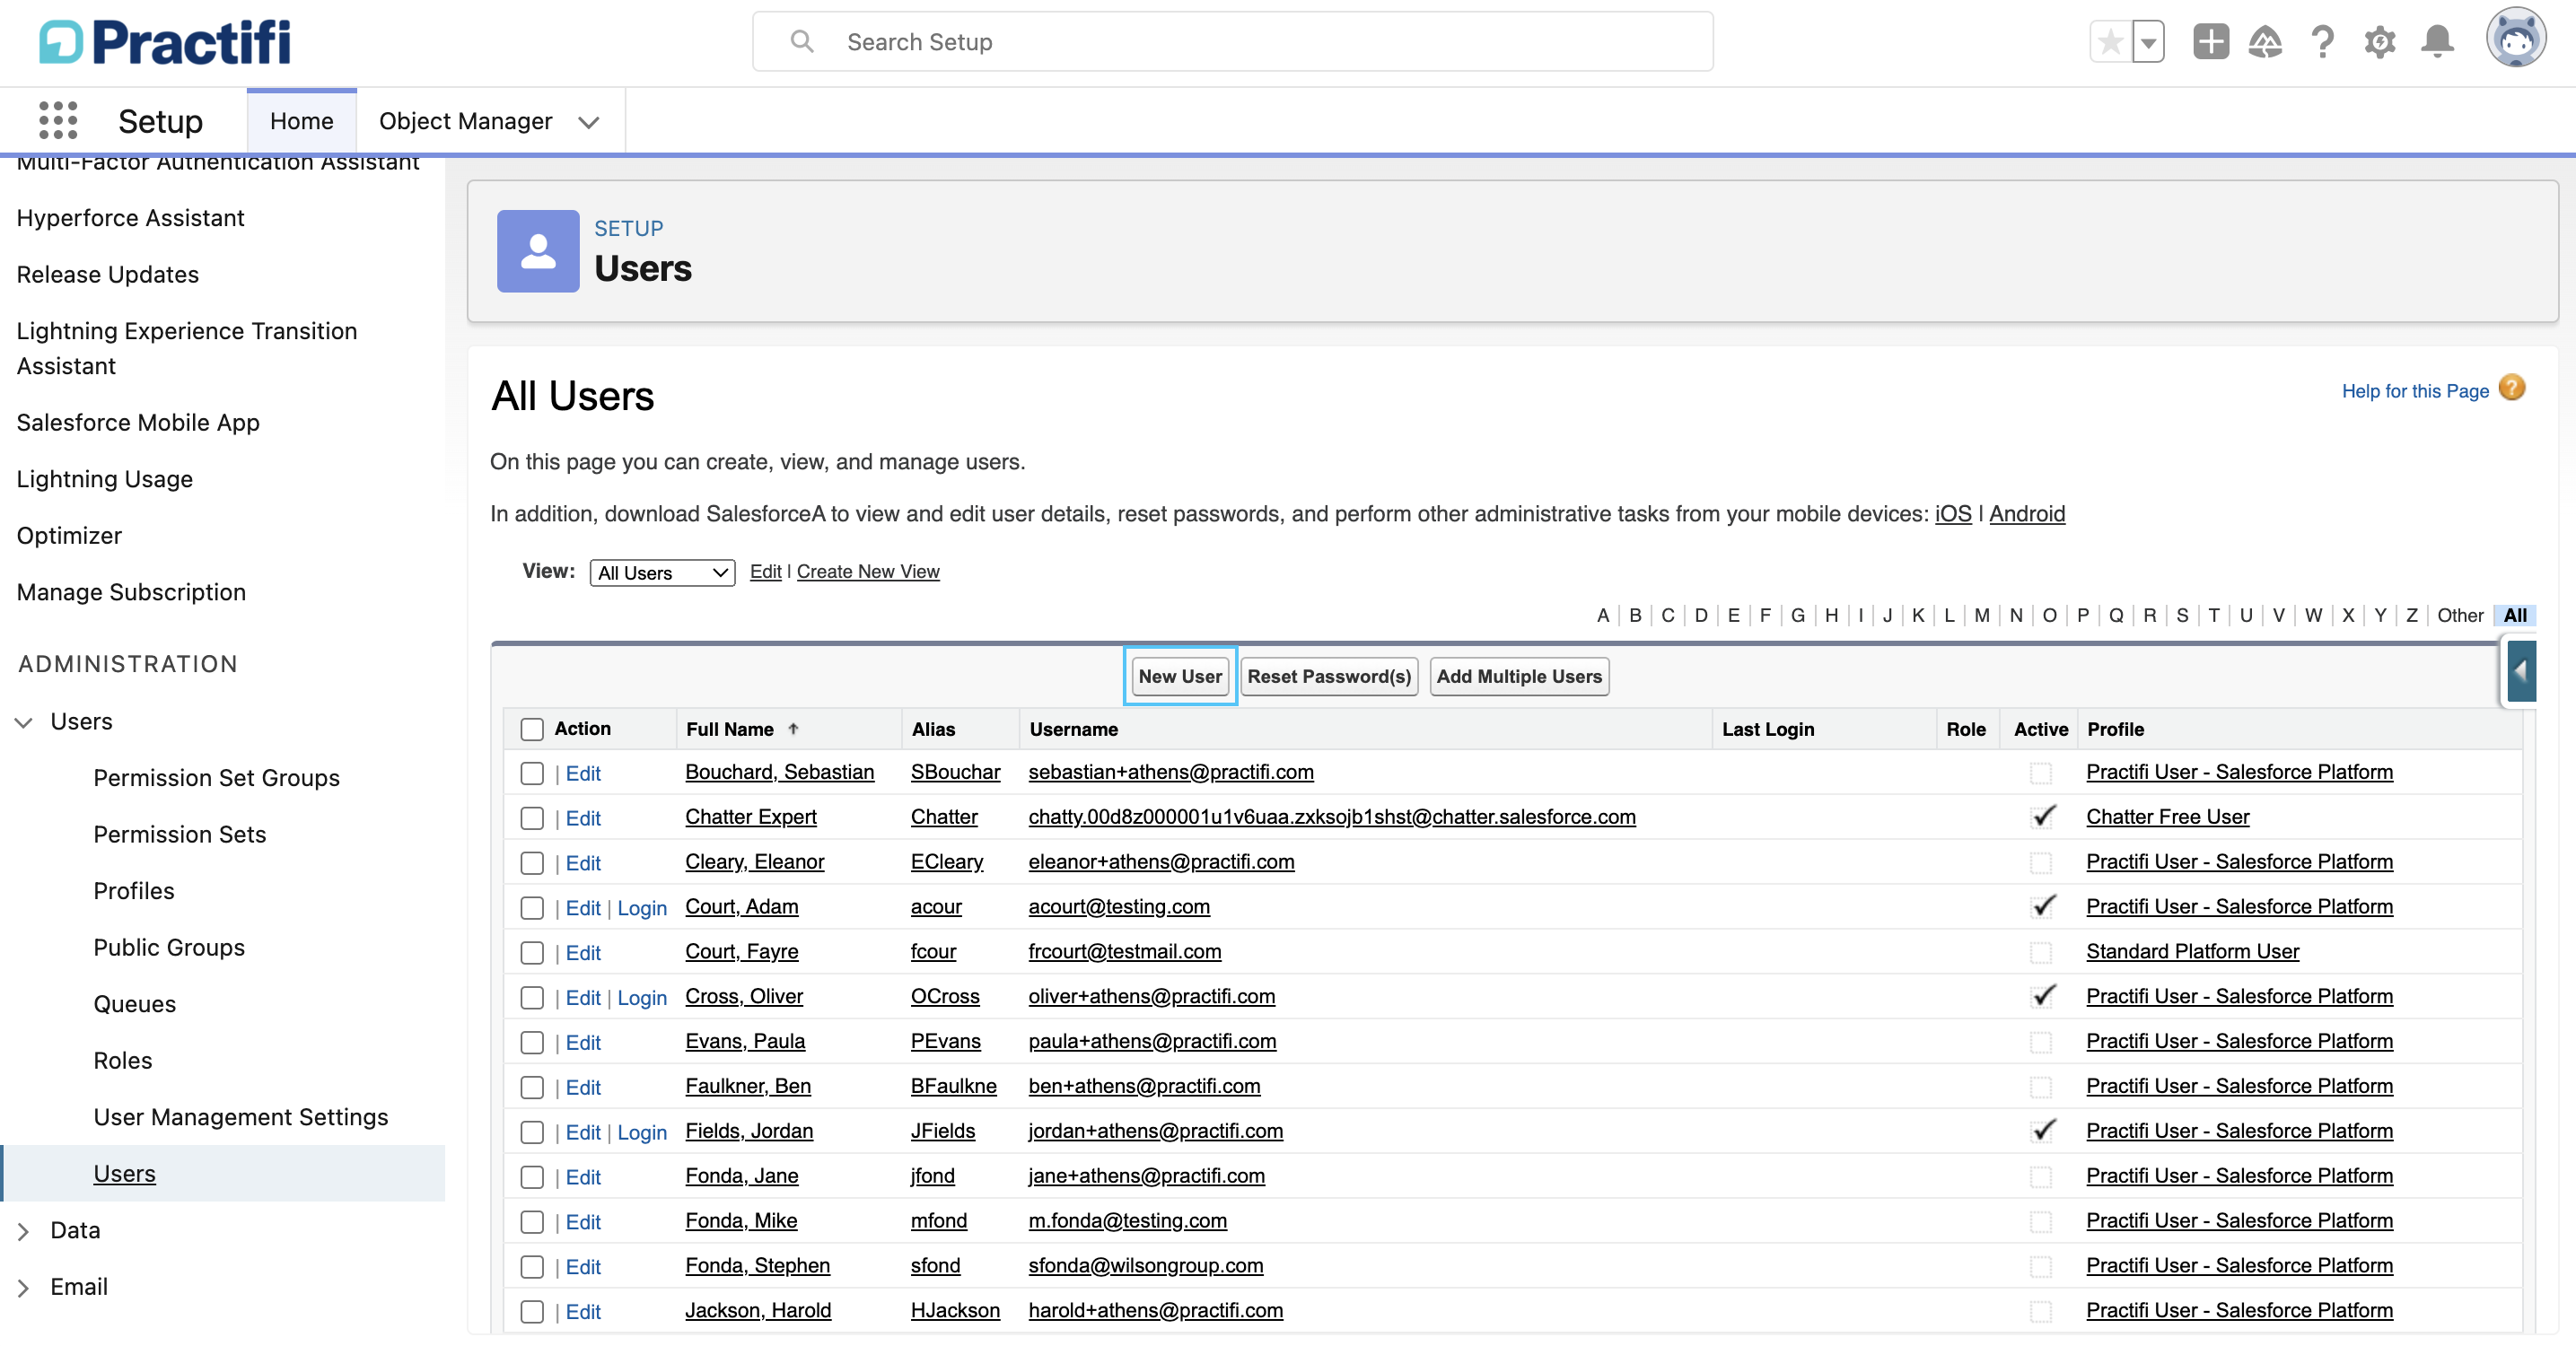The height and width of the screenshot is (1346, 2576).
Task: Open the Object Manager tab
Action: pos(465,121)
